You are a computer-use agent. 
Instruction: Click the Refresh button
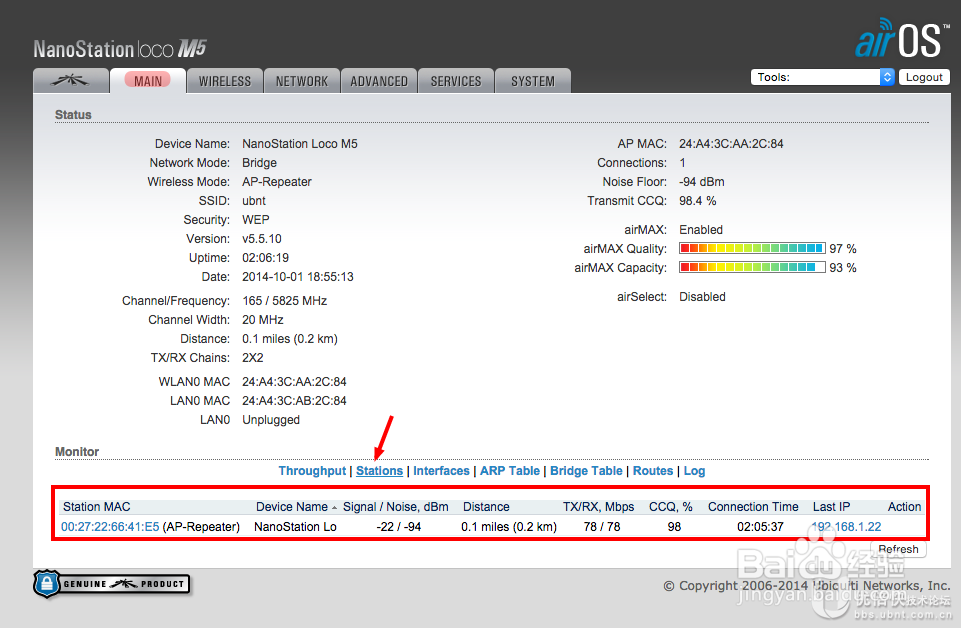click(898, 549)
